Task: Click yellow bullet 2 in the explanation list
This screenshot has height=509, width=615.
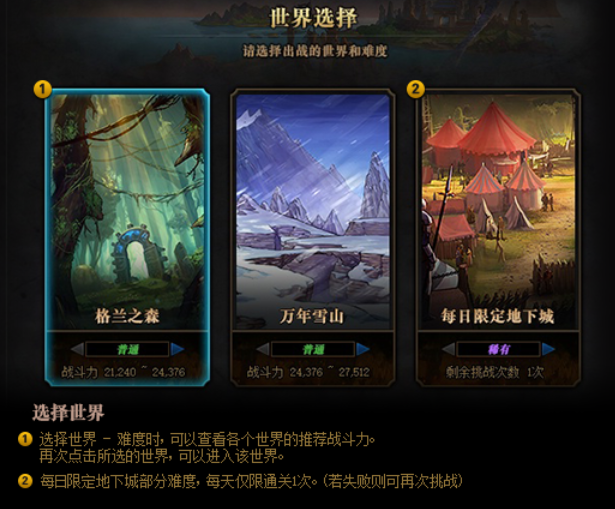Action: pos(25,480)
